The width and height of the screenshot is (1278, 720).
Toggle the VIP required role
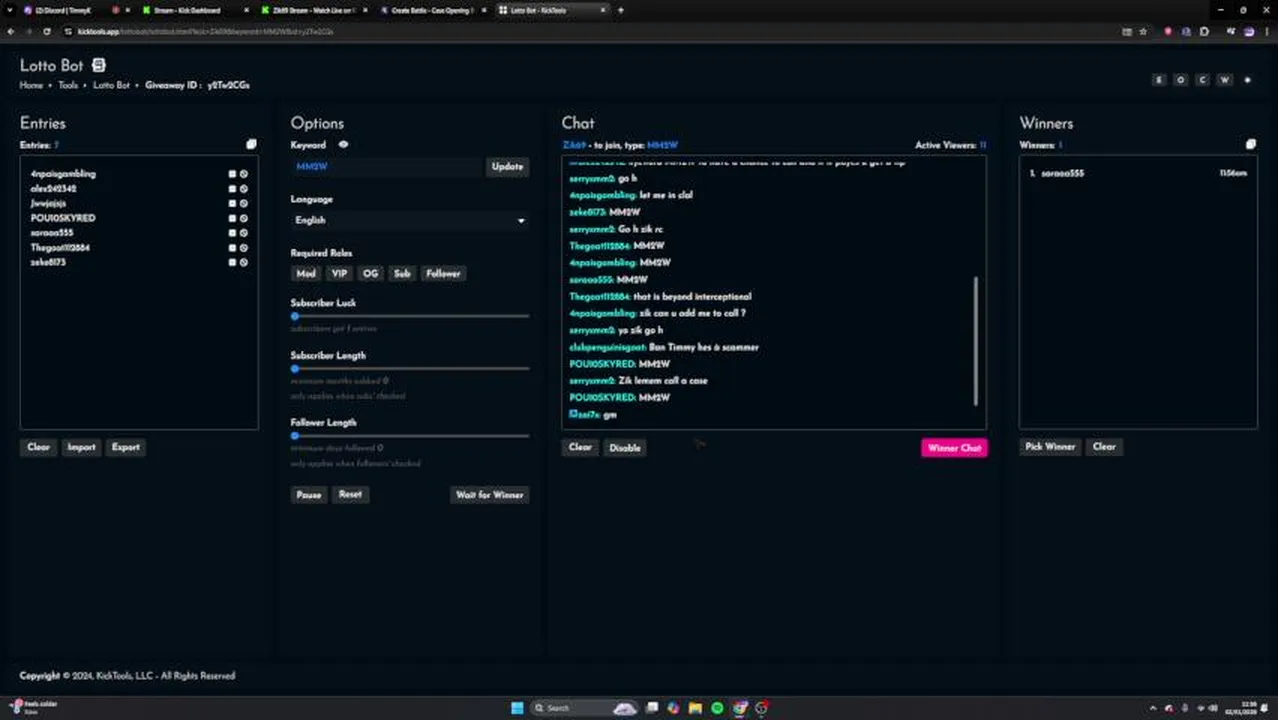[x=339, y=273]
